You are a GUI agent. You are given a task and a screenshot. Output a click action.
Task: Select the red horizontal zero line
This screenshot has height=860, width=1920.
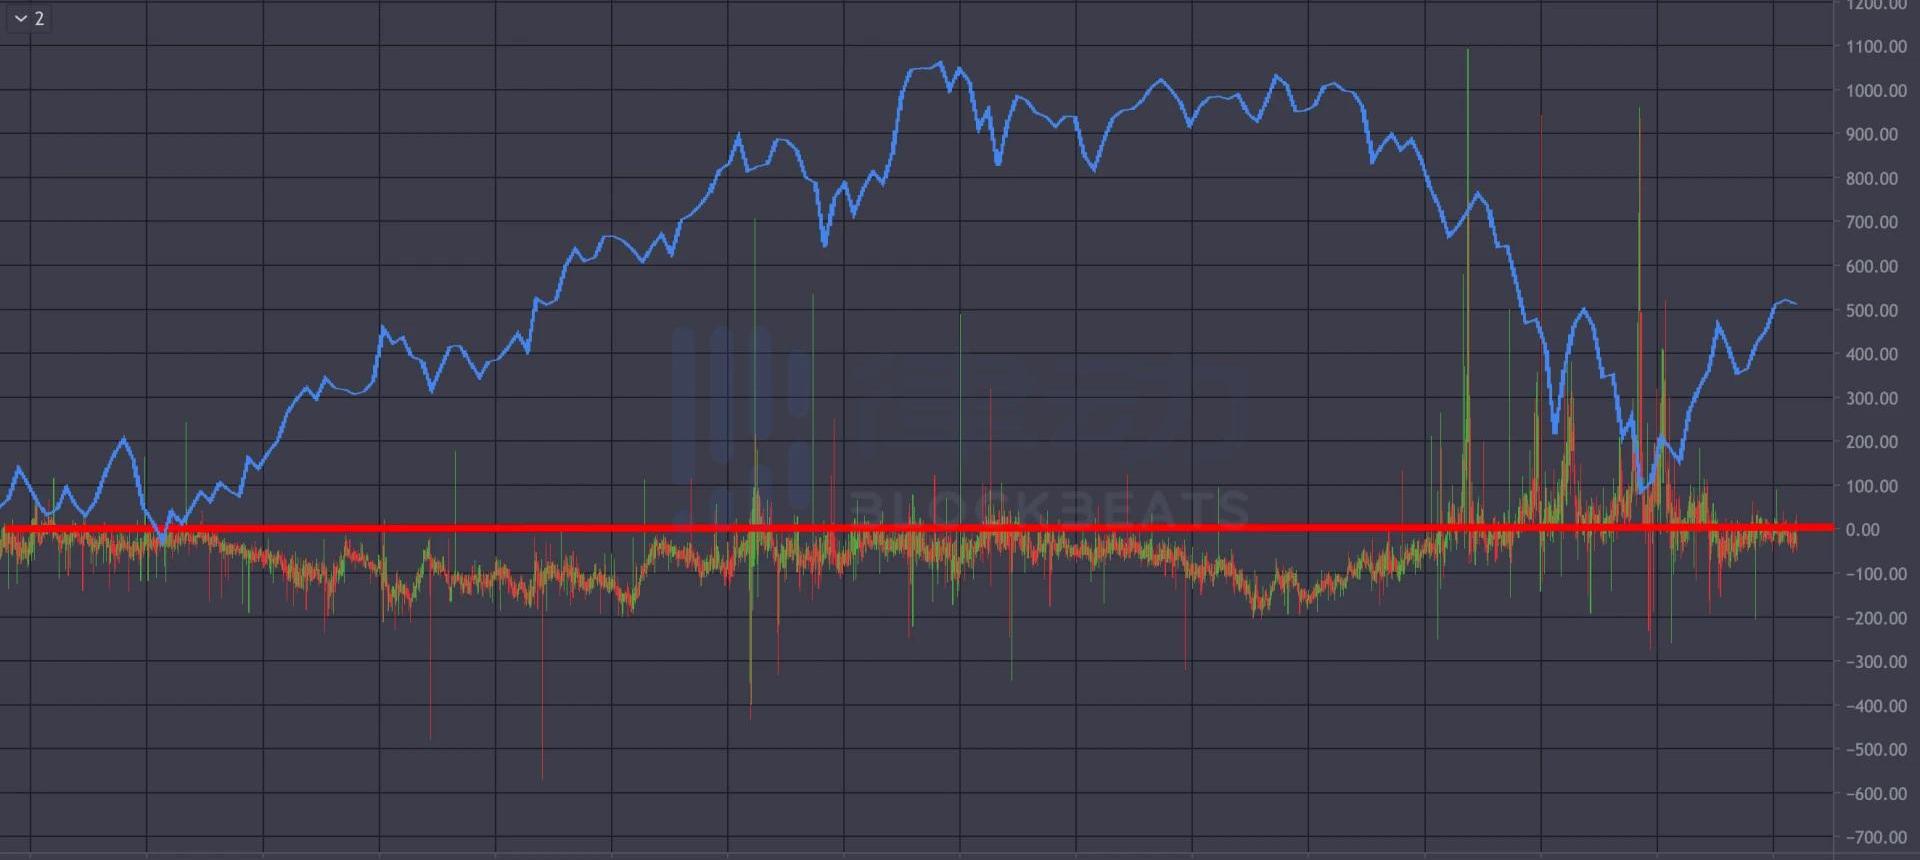click(x=900, y=528)
